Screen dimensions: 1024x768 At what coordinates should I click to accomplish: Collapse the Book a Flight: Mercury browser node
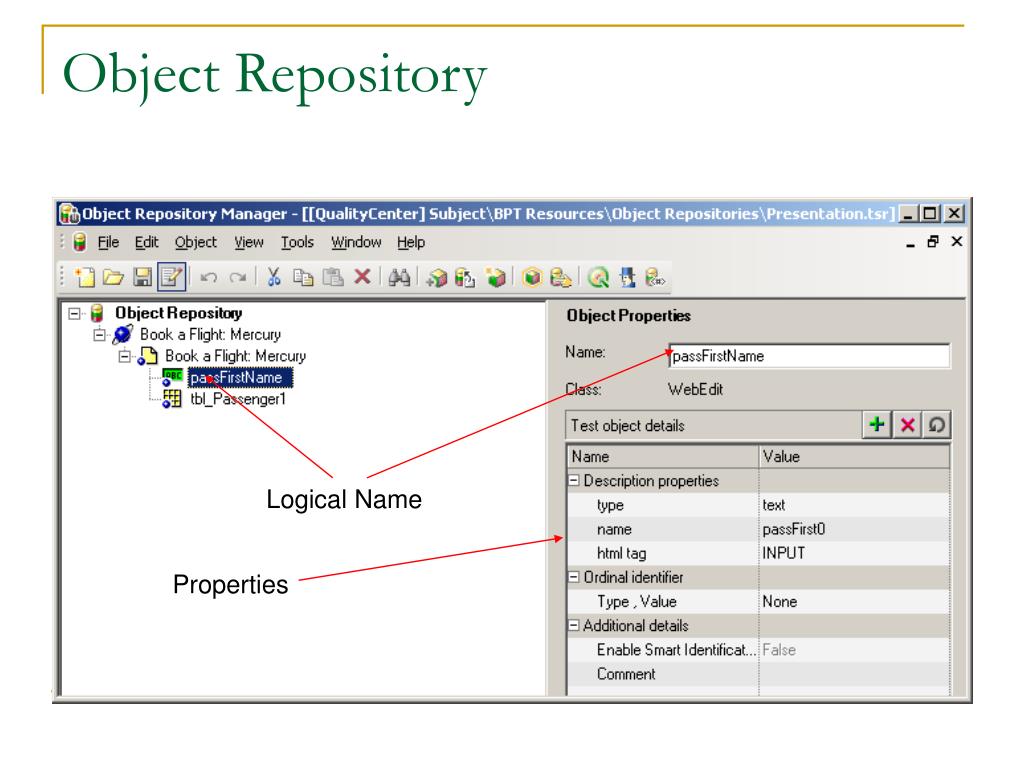coord(99,335)
